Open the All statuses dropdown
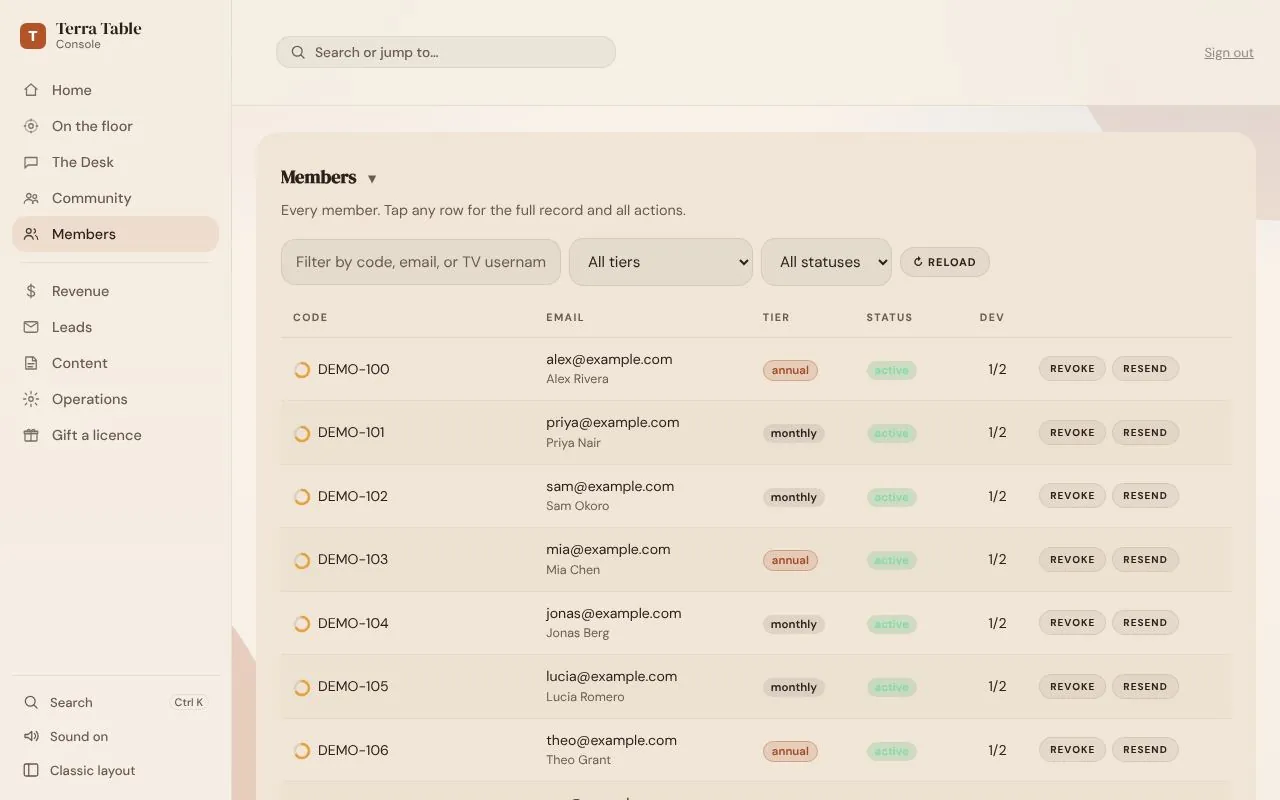 [x=826, y=262]
